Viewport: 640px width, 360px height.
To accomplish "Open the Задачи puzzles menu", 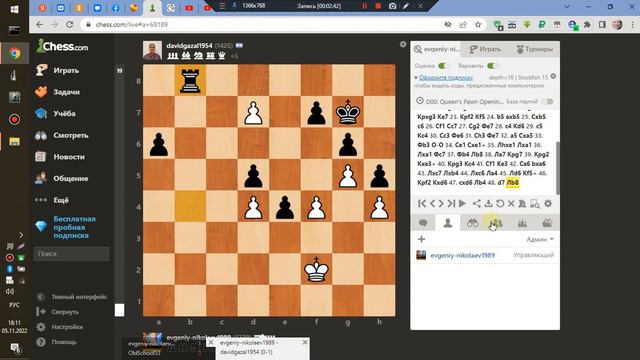I will [x=58, y=92].
